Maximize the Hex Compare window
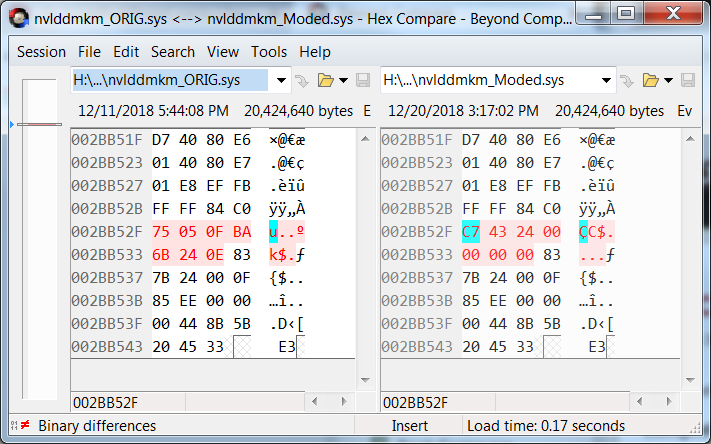The image size is (711, 444). 626,14
